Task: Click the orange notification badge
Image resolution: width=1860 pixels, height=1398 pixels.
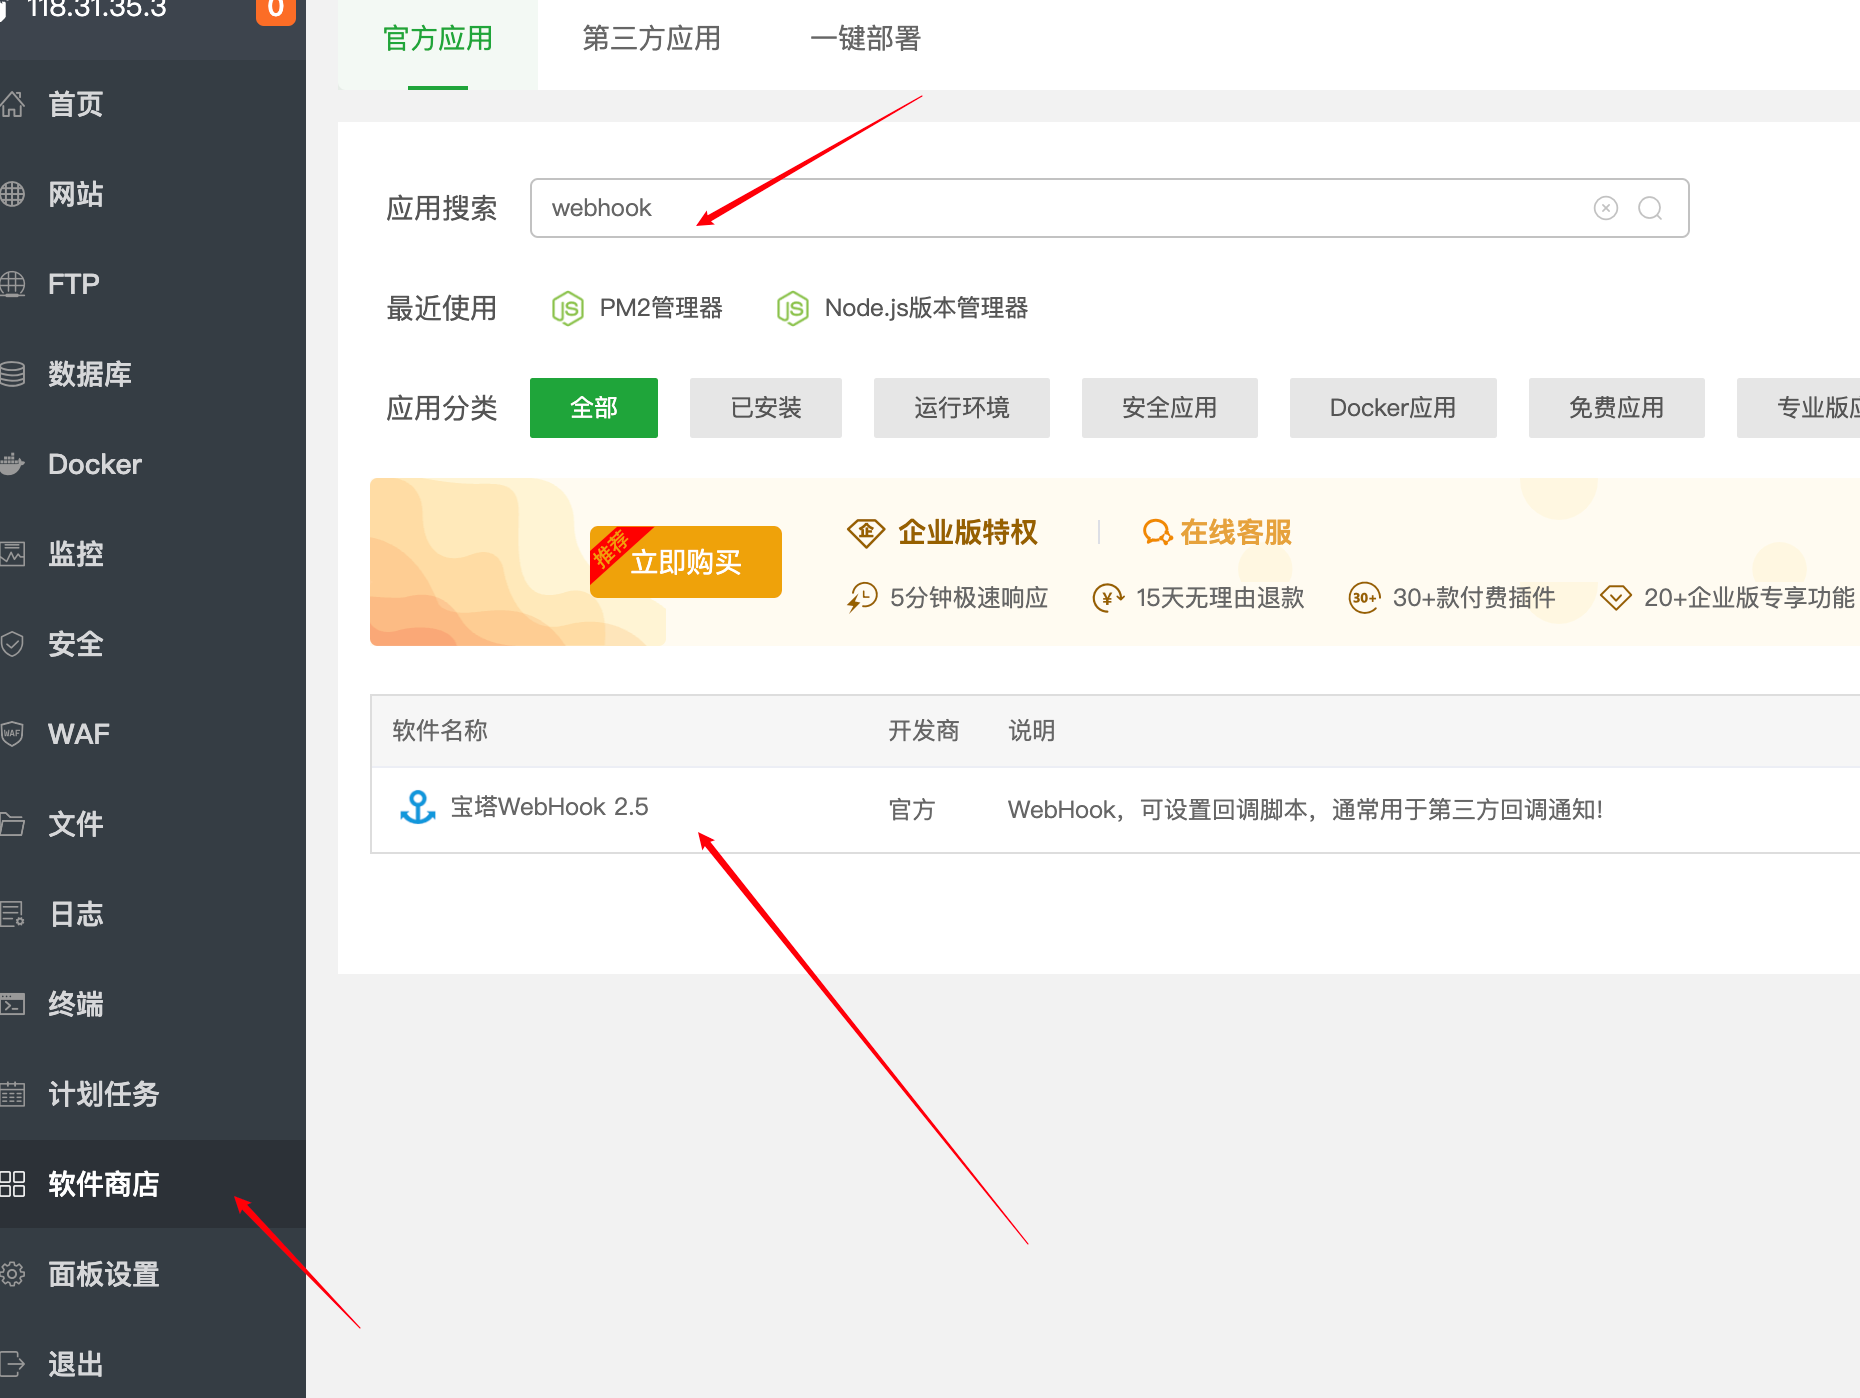Action: tap(276, 10)
